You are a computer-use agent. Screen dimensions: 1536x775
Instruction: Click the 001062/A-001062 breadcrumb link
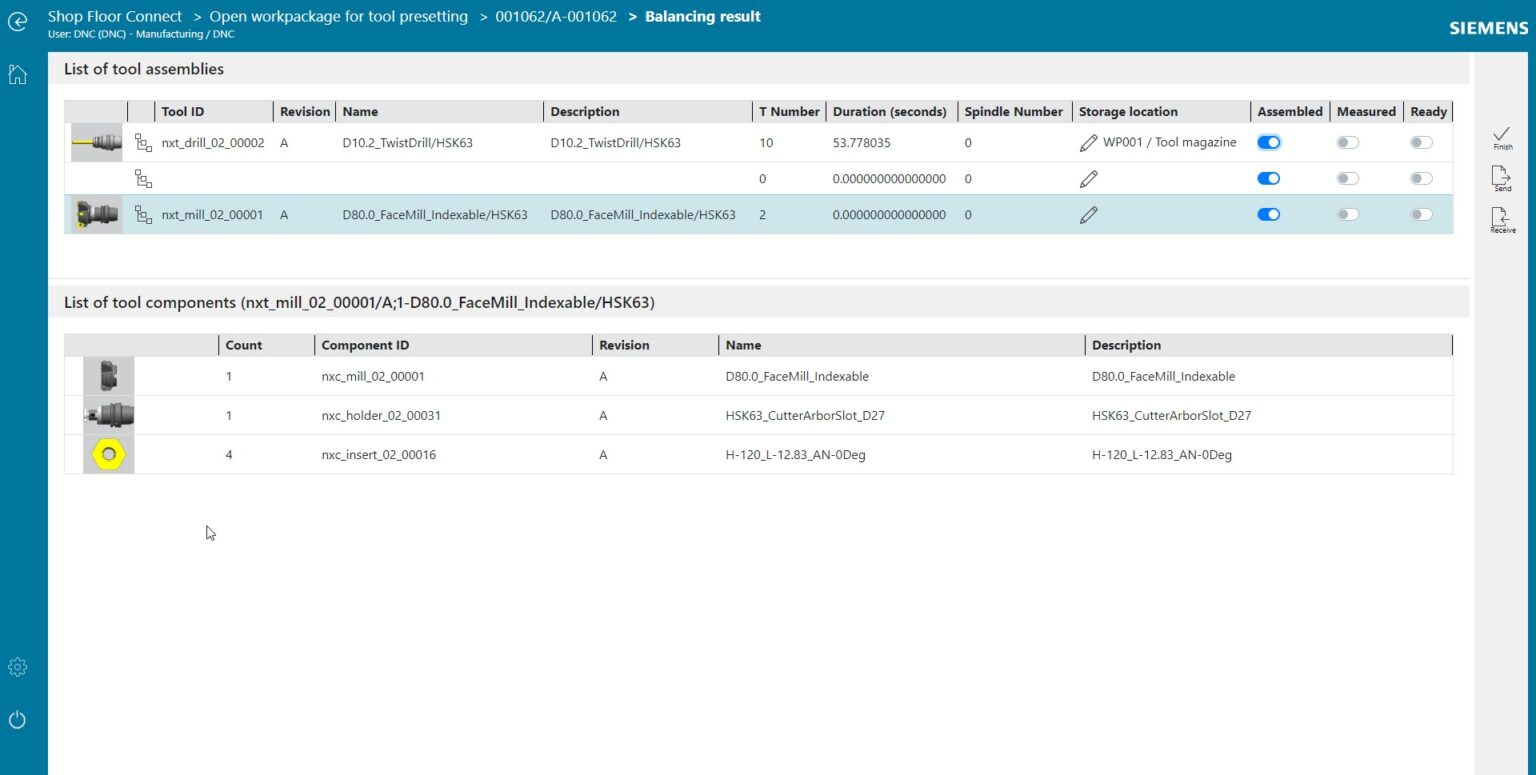click(556, 16)
